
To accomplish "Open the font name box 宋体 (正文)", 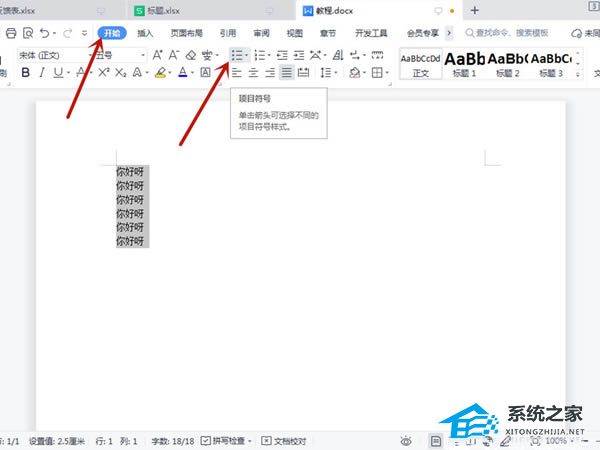I will (x=54, y=55).
